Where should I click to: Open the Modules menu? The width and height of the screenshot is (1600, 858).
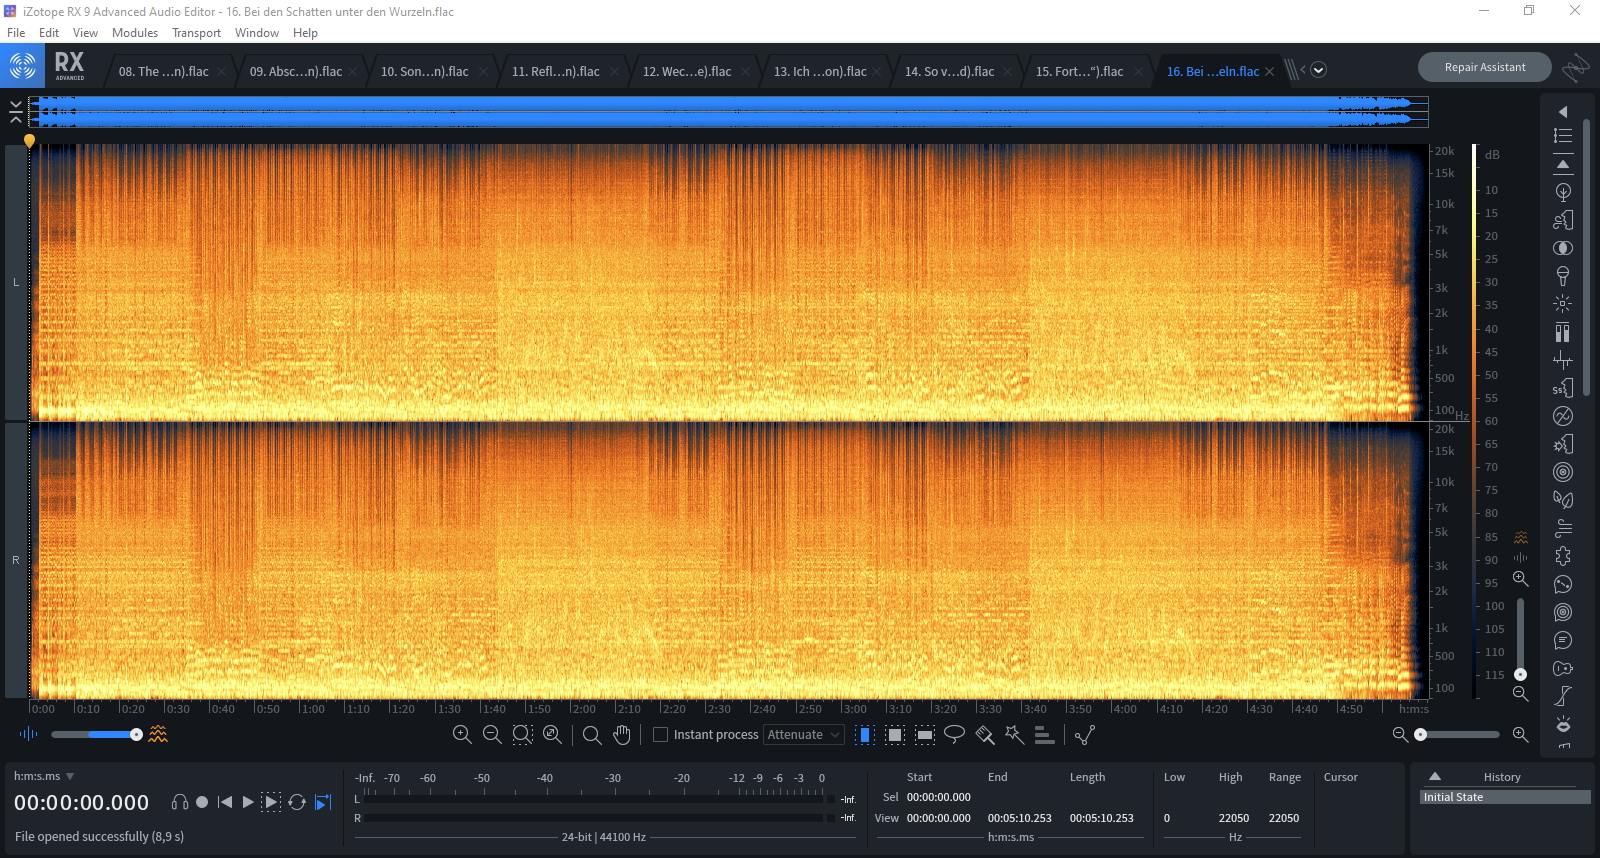click(135, 33)
